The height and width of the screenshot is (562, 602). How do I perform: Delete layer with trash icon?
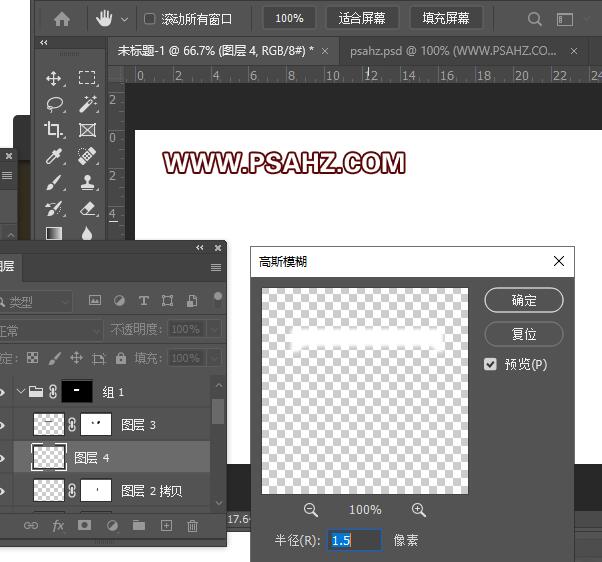(192, 526)
